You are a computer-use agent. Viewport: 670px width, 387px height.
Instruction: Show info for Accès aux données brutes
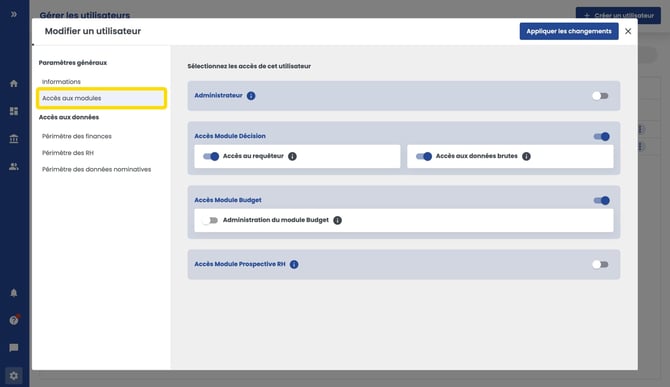[x=526, y=156]
